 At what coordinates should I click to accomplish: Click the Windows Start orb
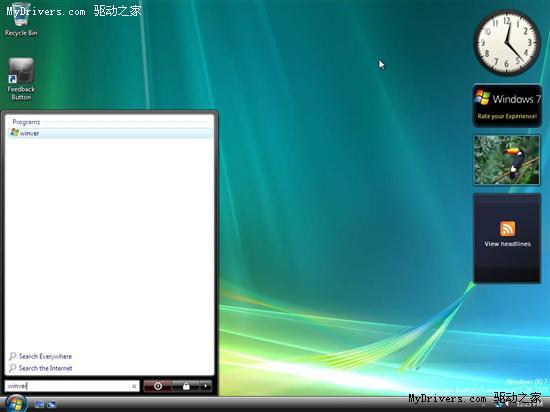[x=15, y=403]
